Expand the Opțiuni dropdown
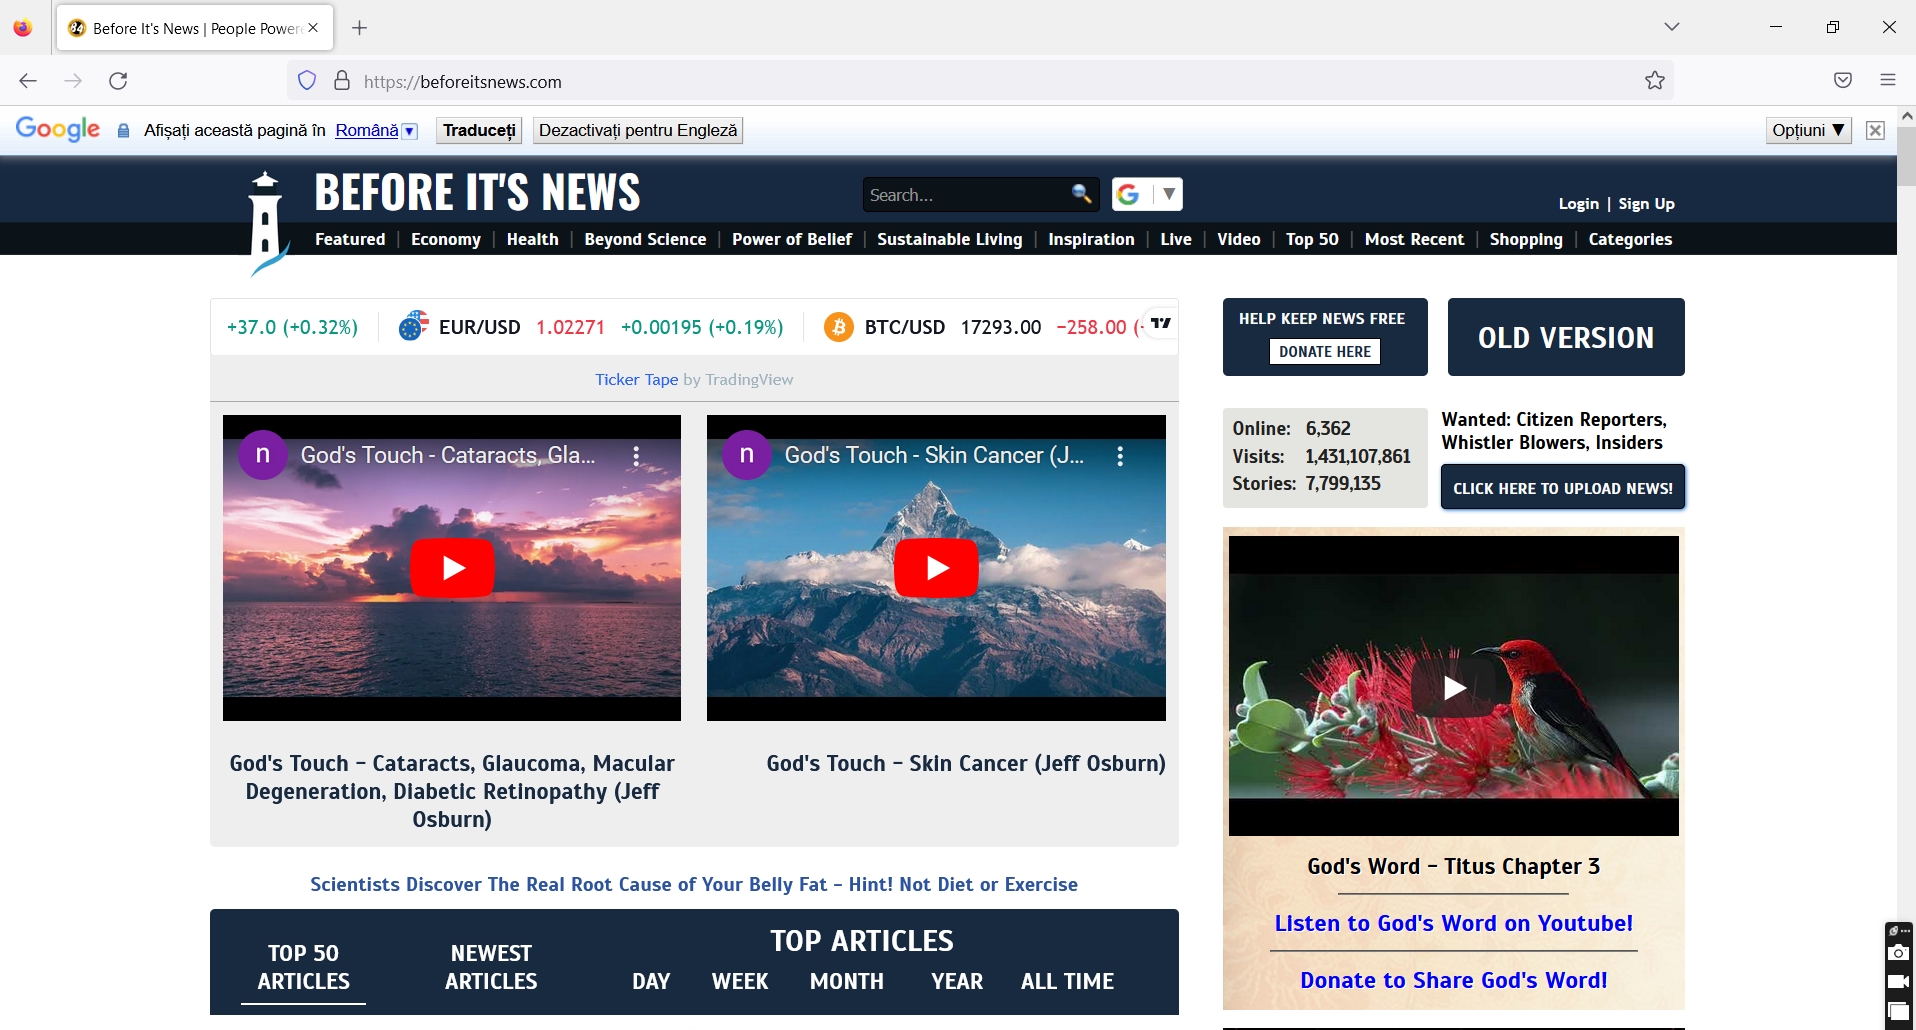 click(x=1808, y=130)
